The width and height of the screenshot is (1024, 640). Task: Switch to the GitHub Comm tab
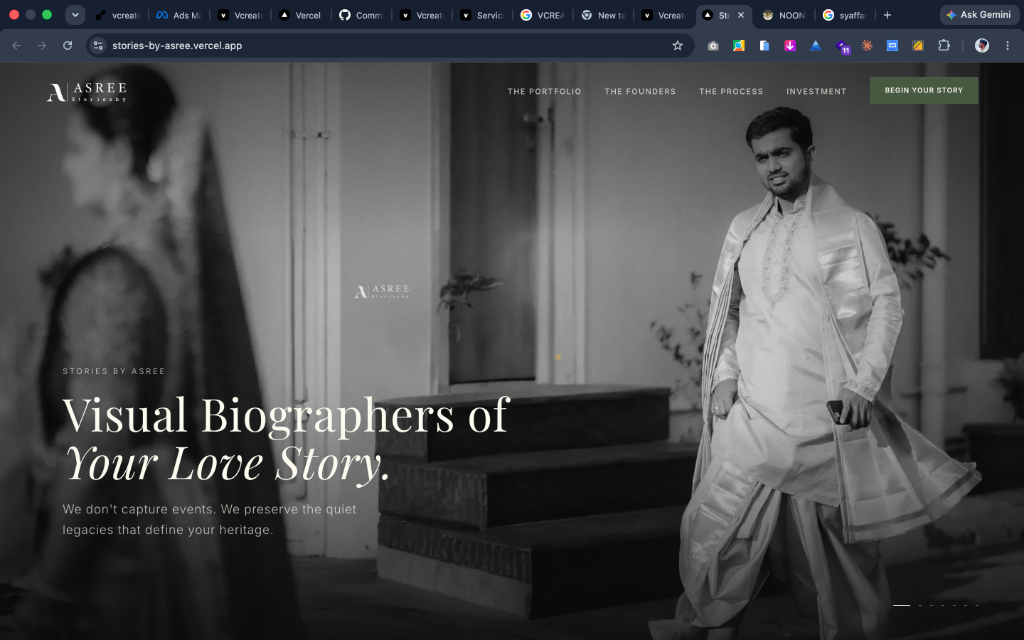pyautogui.click(x=360, y=15)
